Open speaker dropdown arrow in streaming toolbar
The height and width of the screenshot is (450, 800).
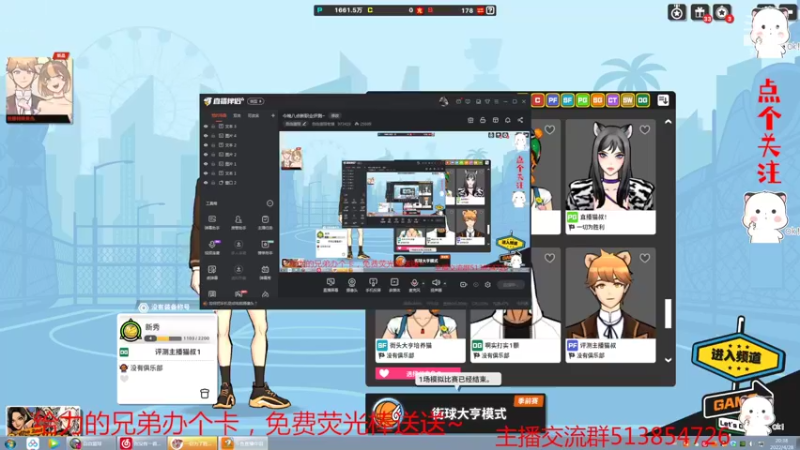[x=444, y=283]
